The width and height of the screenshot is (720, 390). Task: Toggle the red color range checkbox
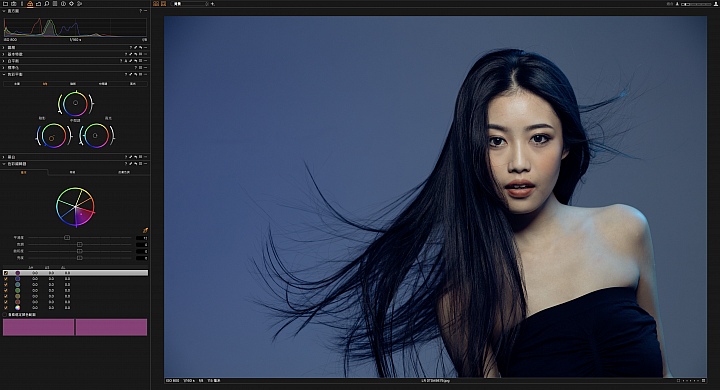(6, 302)
